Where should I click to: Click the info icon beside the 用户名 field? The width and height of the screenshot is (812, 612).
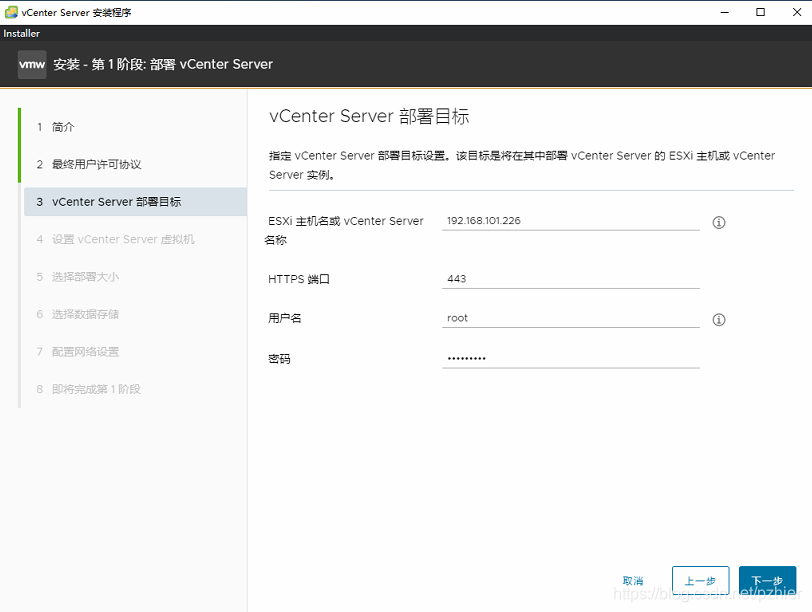tap(719, 319)
